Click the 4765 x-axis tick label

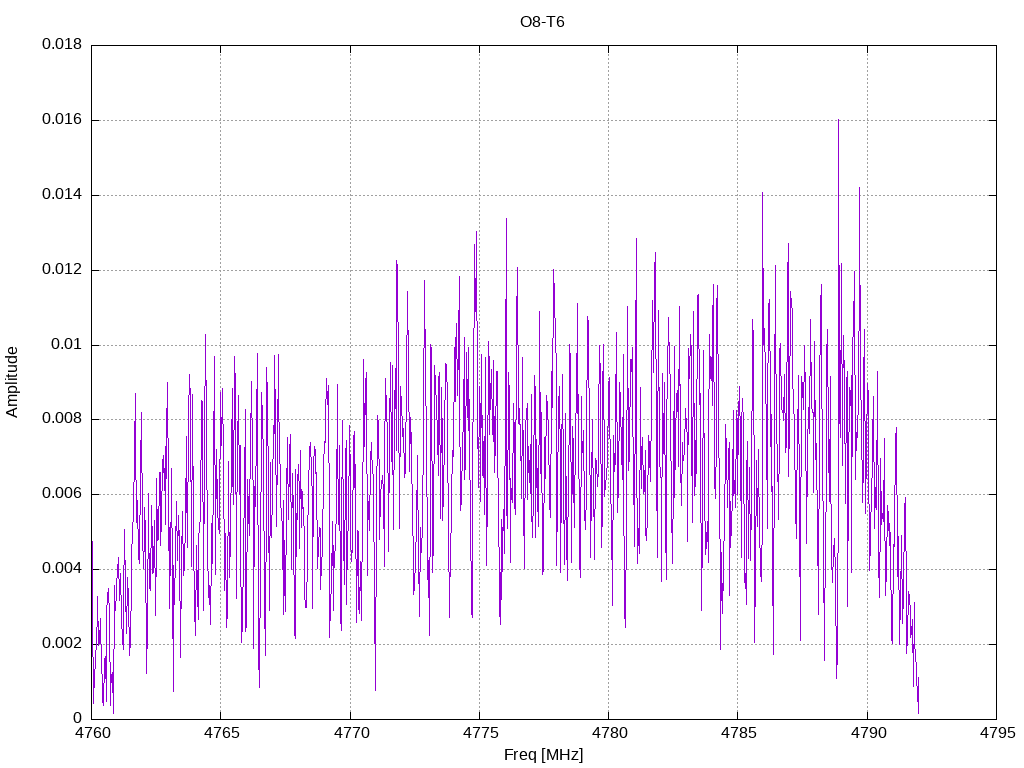click(221, 733)
